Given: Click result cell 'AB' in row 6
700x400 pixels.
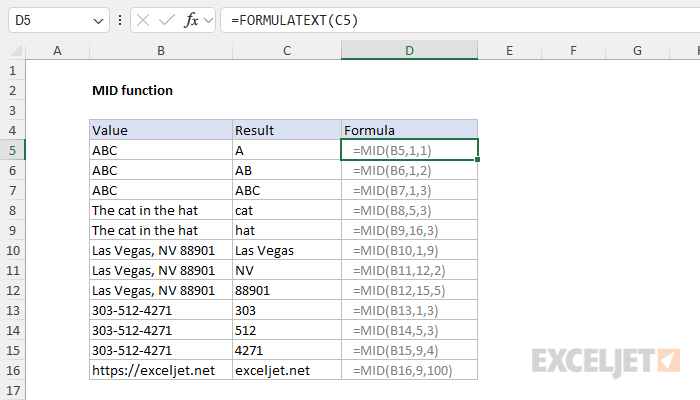Looking at the screenshot, I should (287, 170).
